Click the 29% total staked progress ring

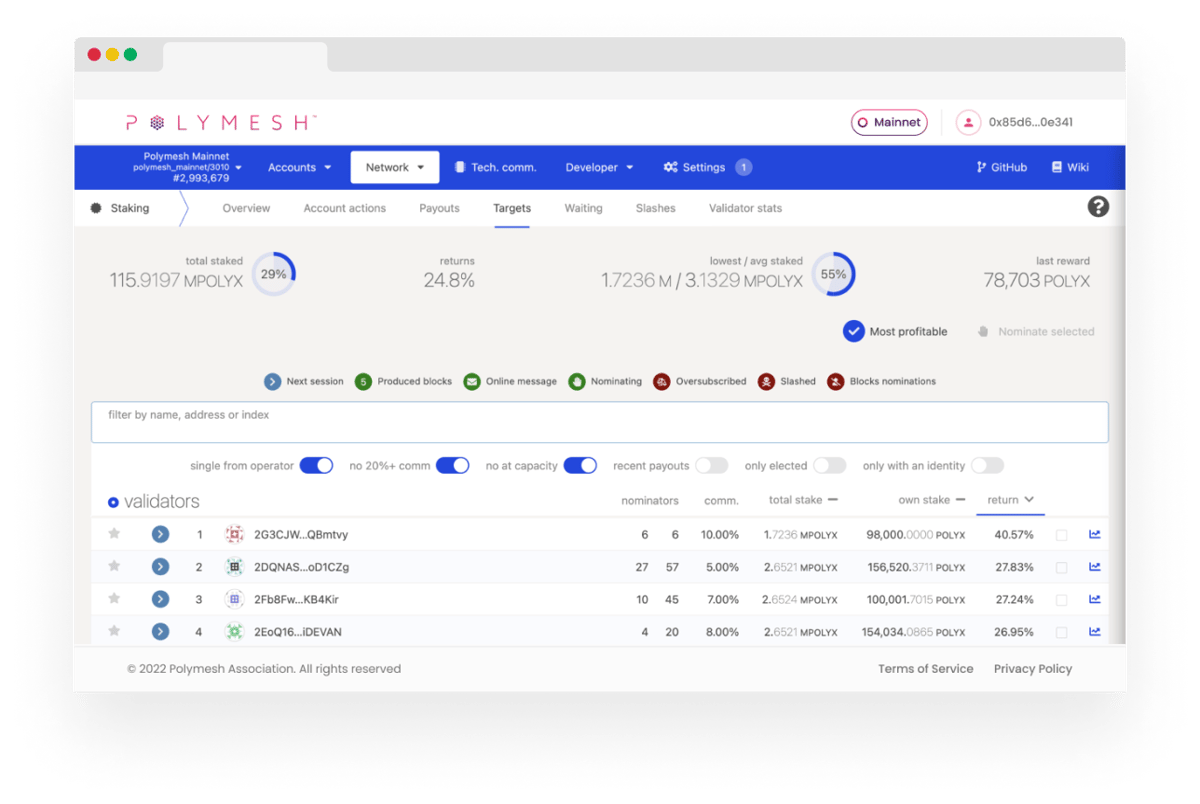[274, 273]
